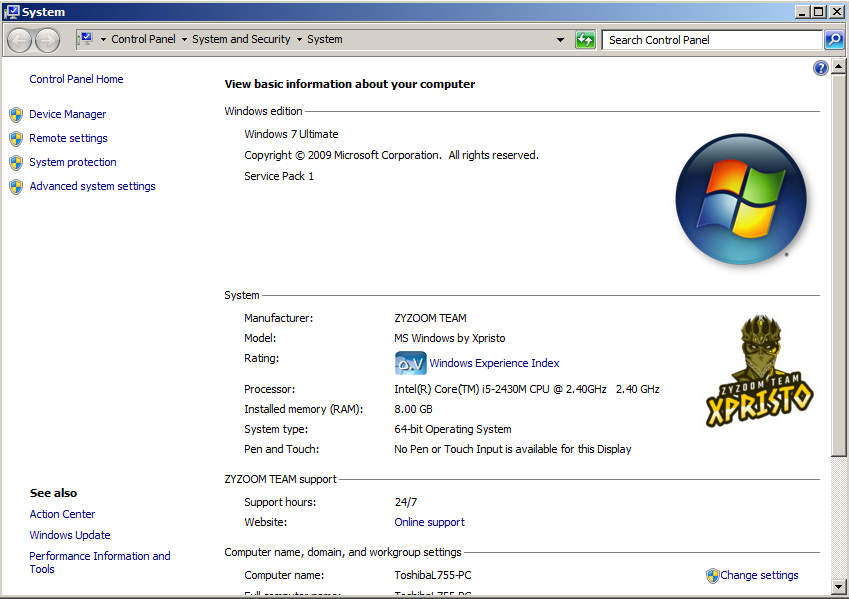Click the Microsoft Corporation copyright line

(391, 155)
